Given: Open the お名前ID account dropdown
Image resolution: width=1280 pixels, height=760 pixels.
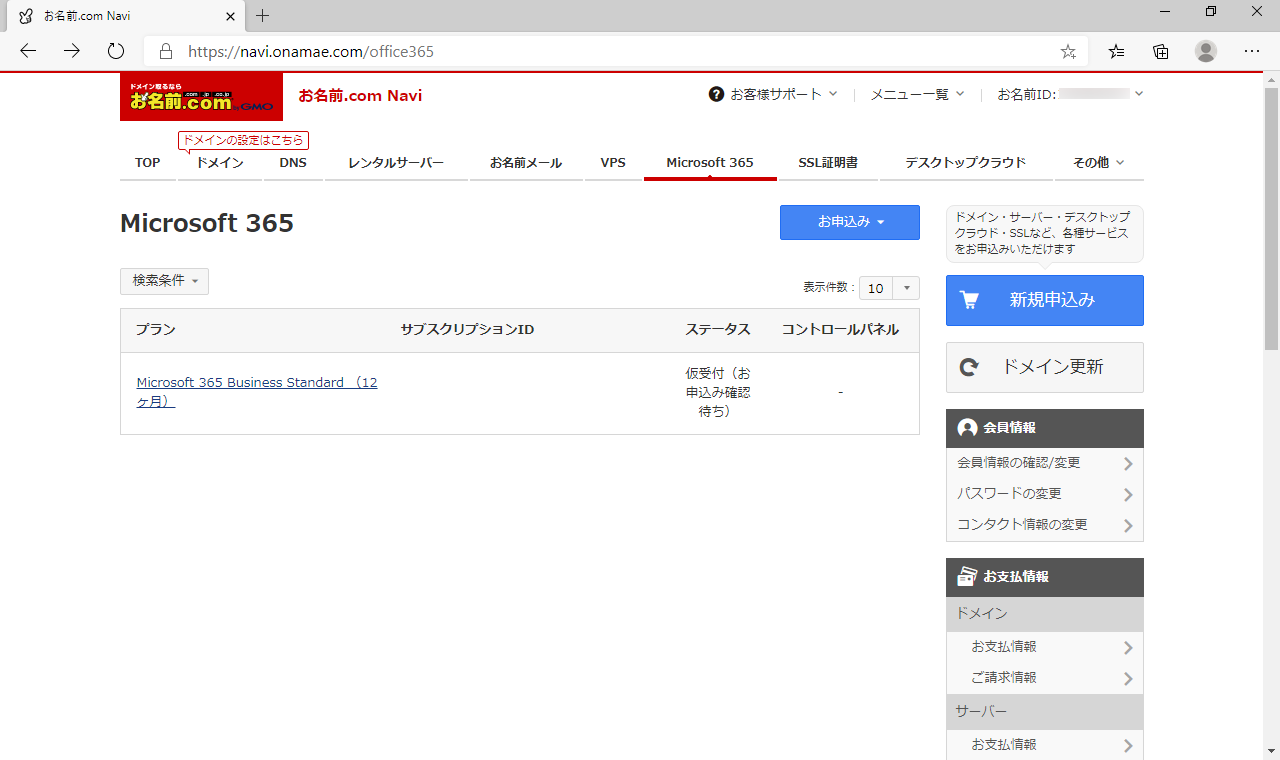Looking at the screenshot, I should tap(1070, 94).
